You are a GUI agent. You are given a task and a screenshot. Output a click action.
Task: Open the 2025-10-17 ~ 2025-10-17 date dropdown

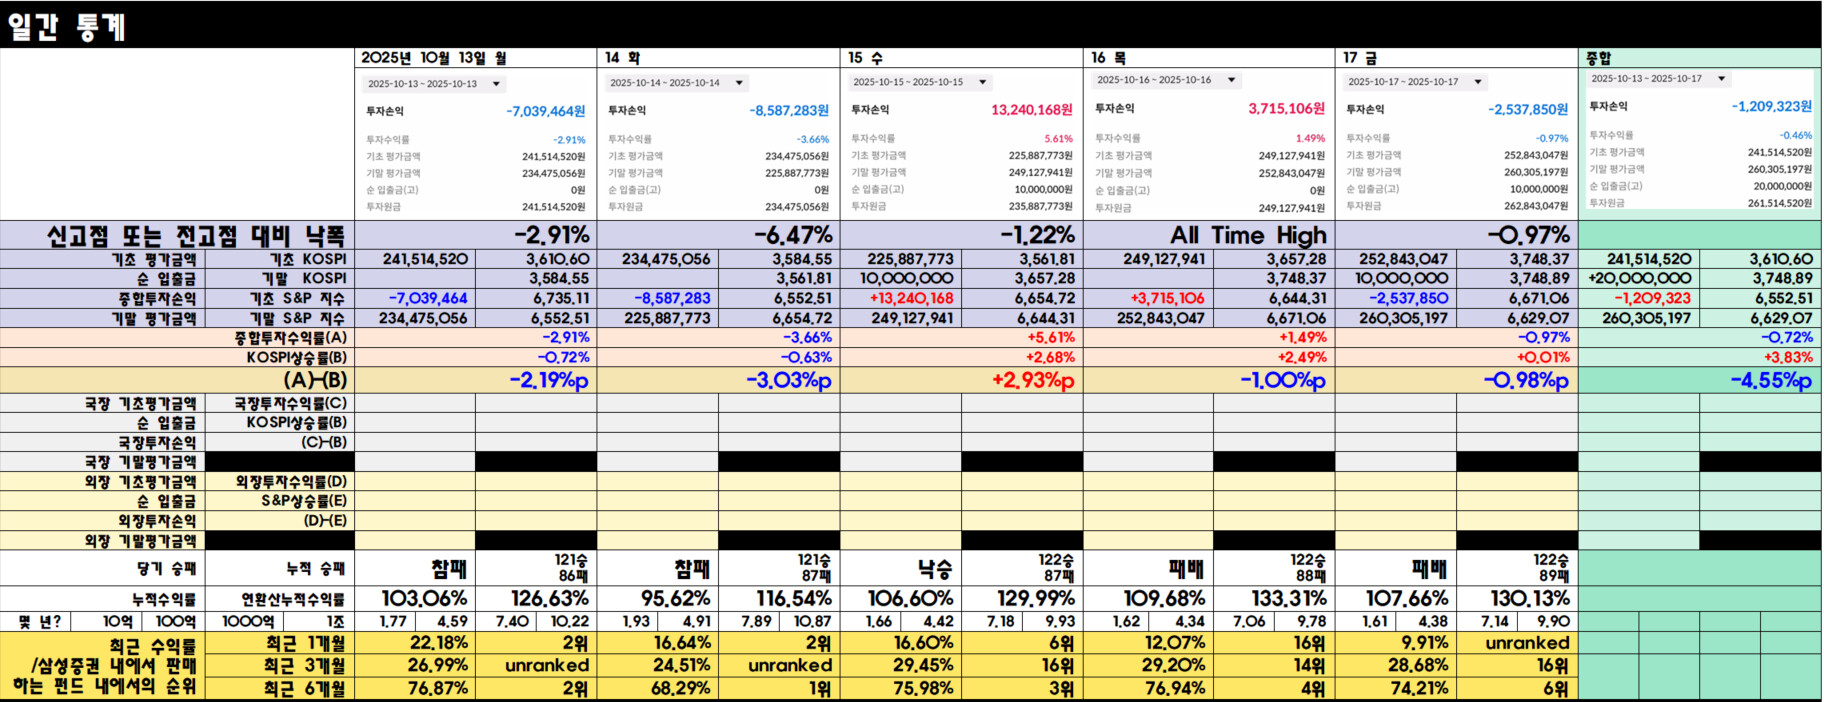(1415, 82)
